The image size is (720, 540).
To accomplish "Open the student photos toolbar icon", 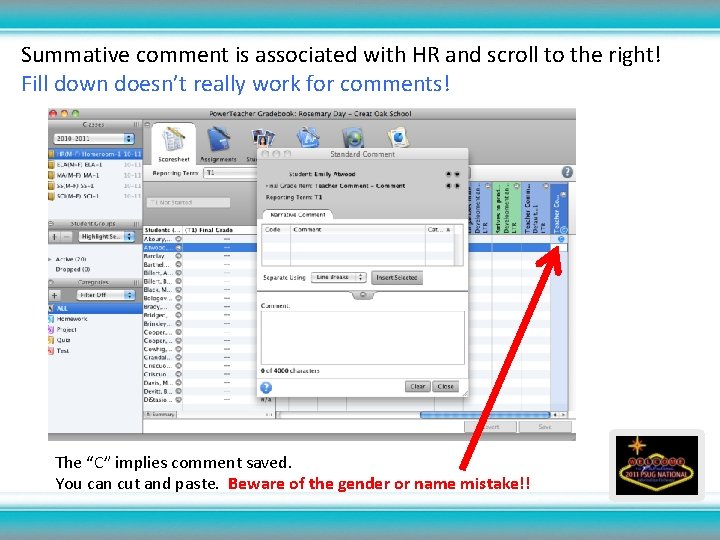I will 263,139.
